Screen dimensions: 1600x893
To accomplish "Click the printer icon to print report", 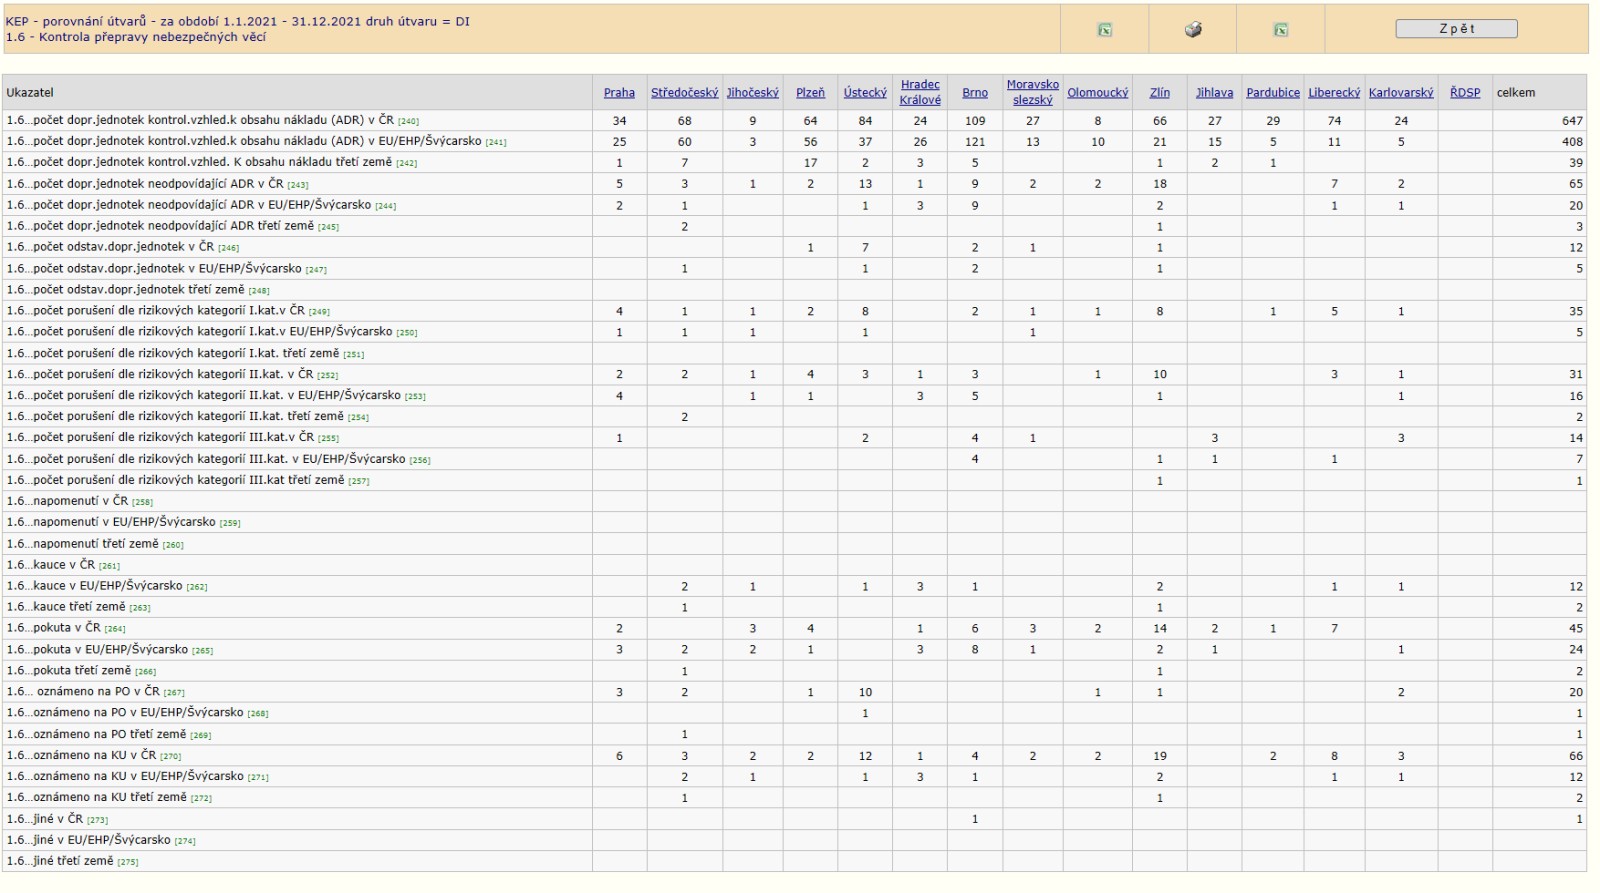I will 1193,30.
